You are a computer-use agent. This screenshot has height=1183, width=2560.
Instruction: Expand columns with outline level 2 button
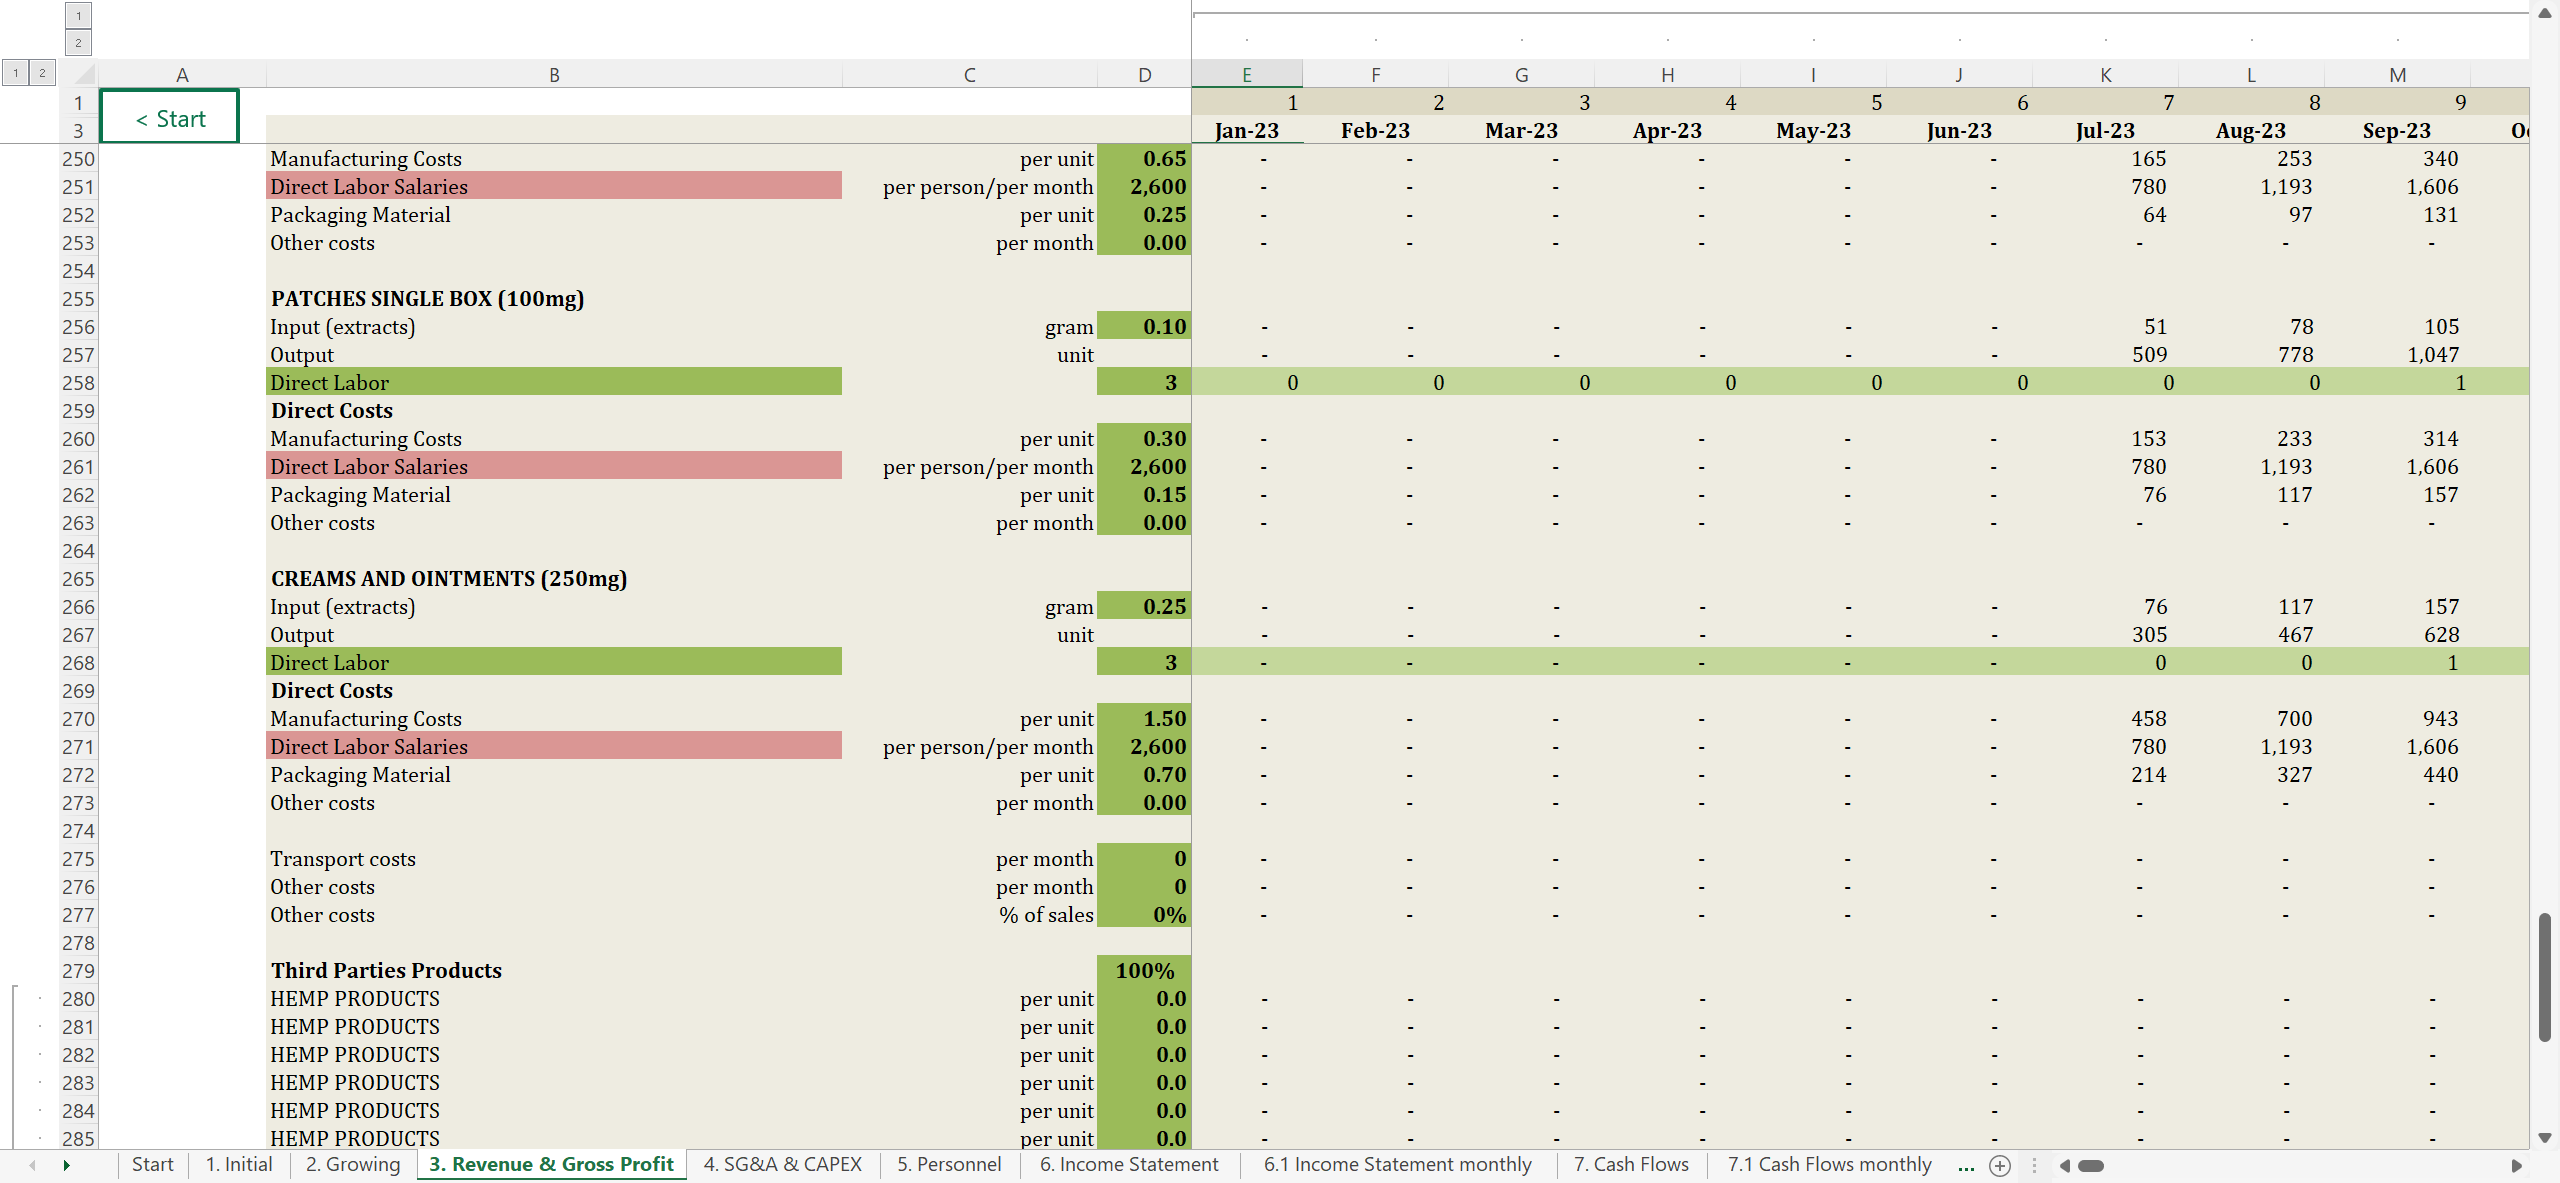(x=78, y=42)
